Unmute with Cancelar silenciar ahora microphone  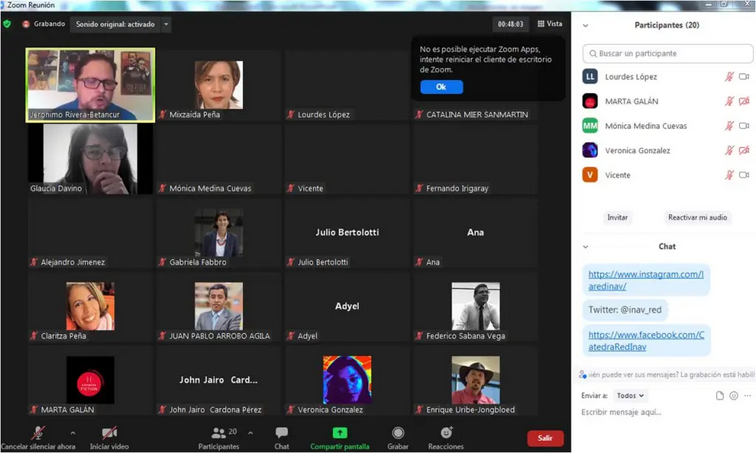(x=38, y=438)
